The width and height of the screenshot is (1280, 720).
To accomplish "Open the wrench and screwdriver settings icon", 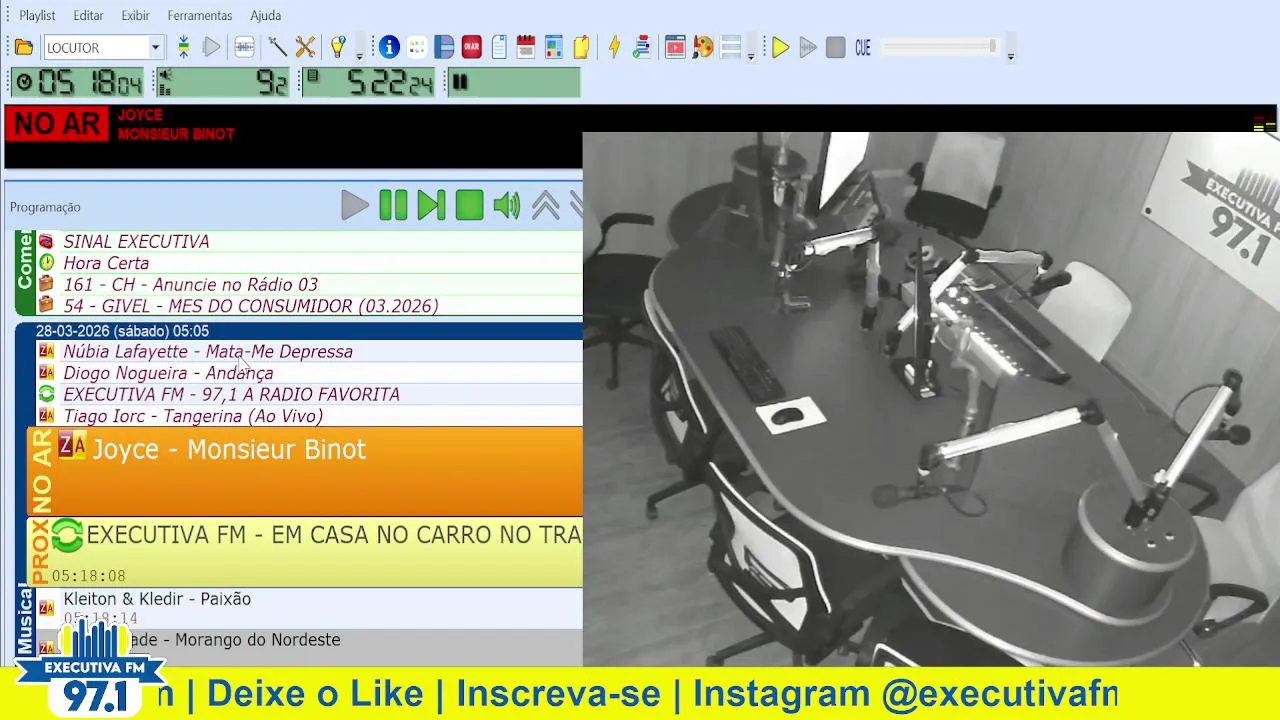I will (305, 47).
